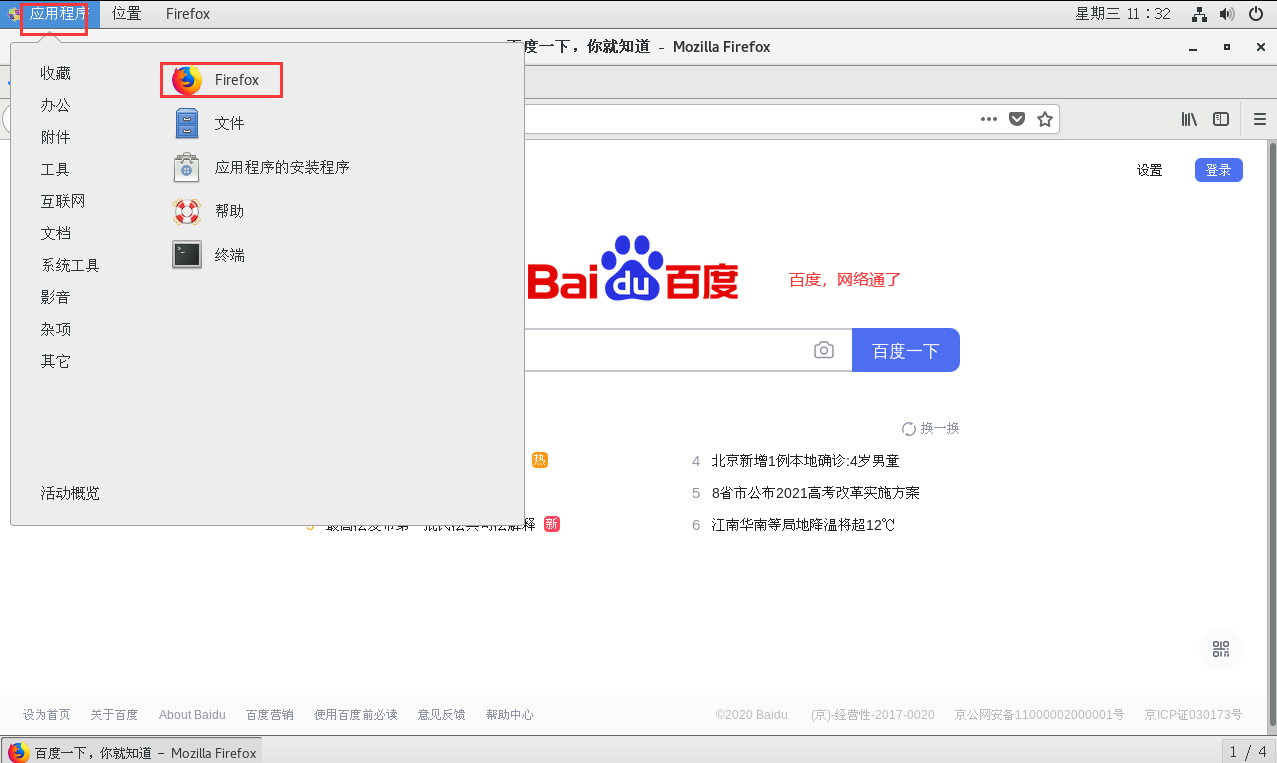Click the 1 / 4 workspace switcher
The height and width of the screenshot is (763, 1277).
tap(1248, 752)
